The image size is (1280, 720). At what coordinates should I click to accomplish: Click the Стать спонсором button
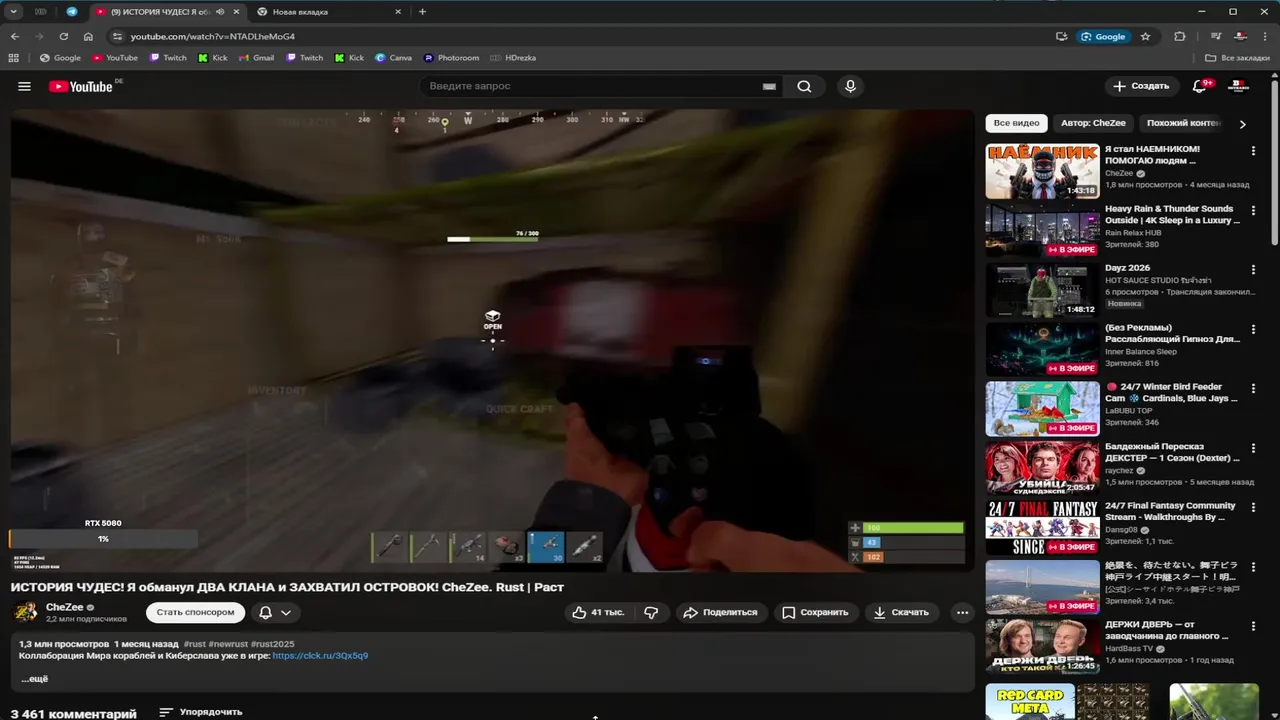(195, 612)
